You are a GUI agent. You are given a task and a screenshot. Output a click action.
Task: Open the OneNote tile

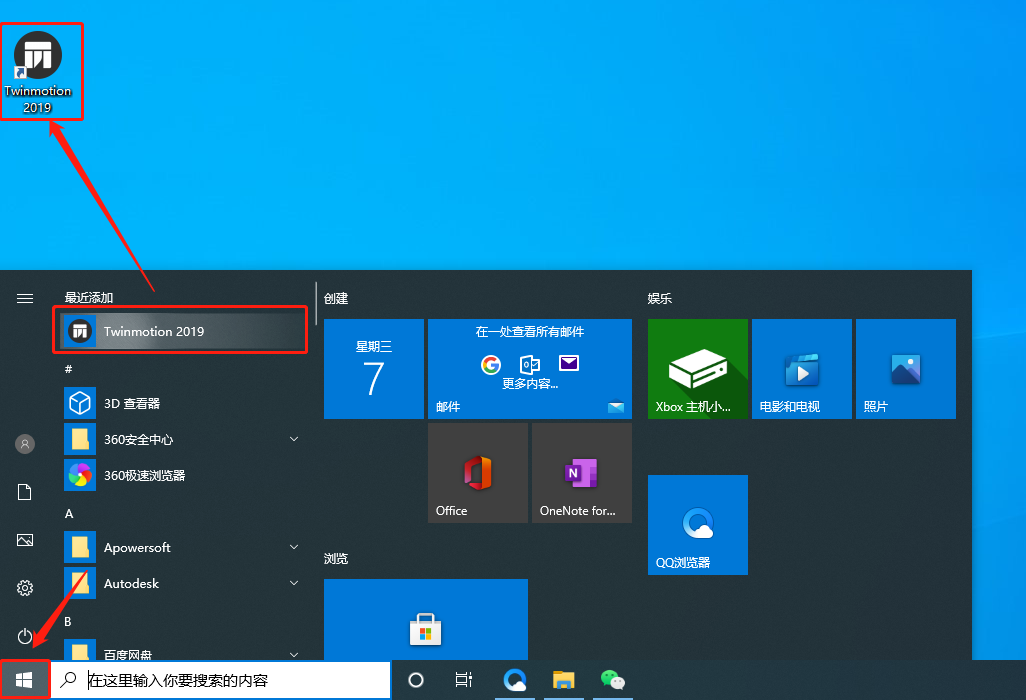582,473
